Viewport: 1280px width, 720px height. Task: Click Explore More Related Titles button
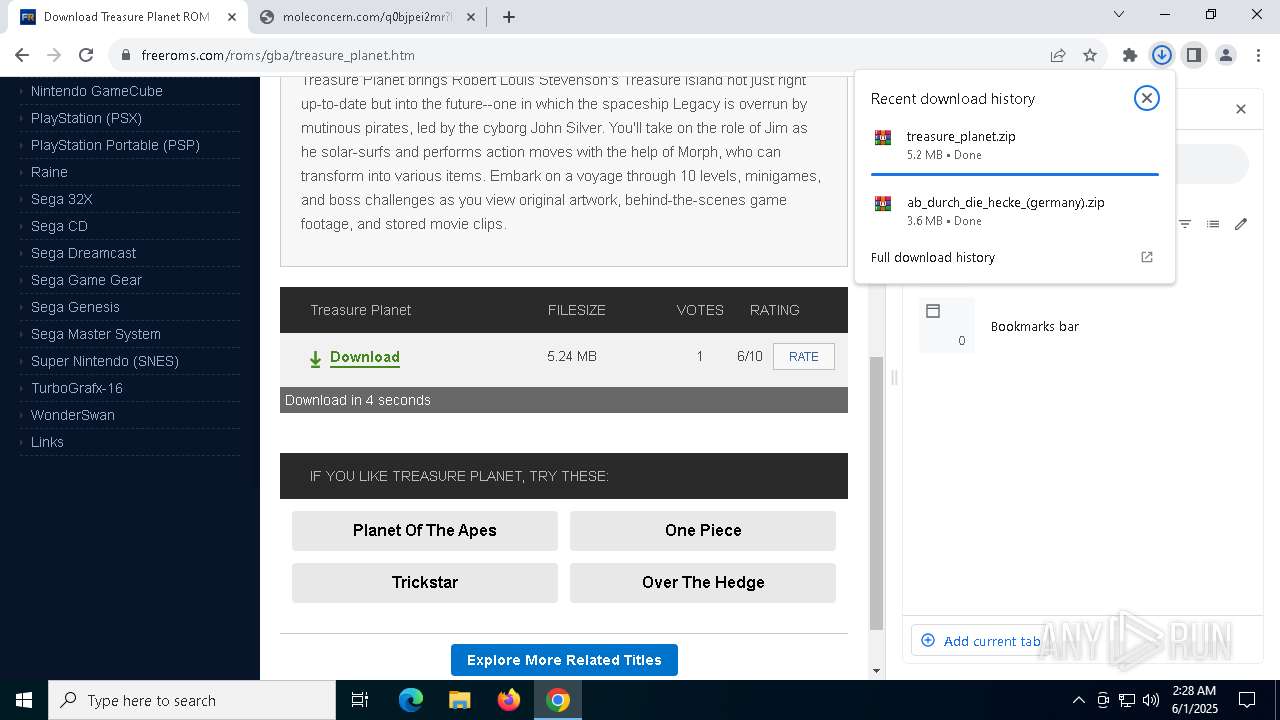(564, 660)
